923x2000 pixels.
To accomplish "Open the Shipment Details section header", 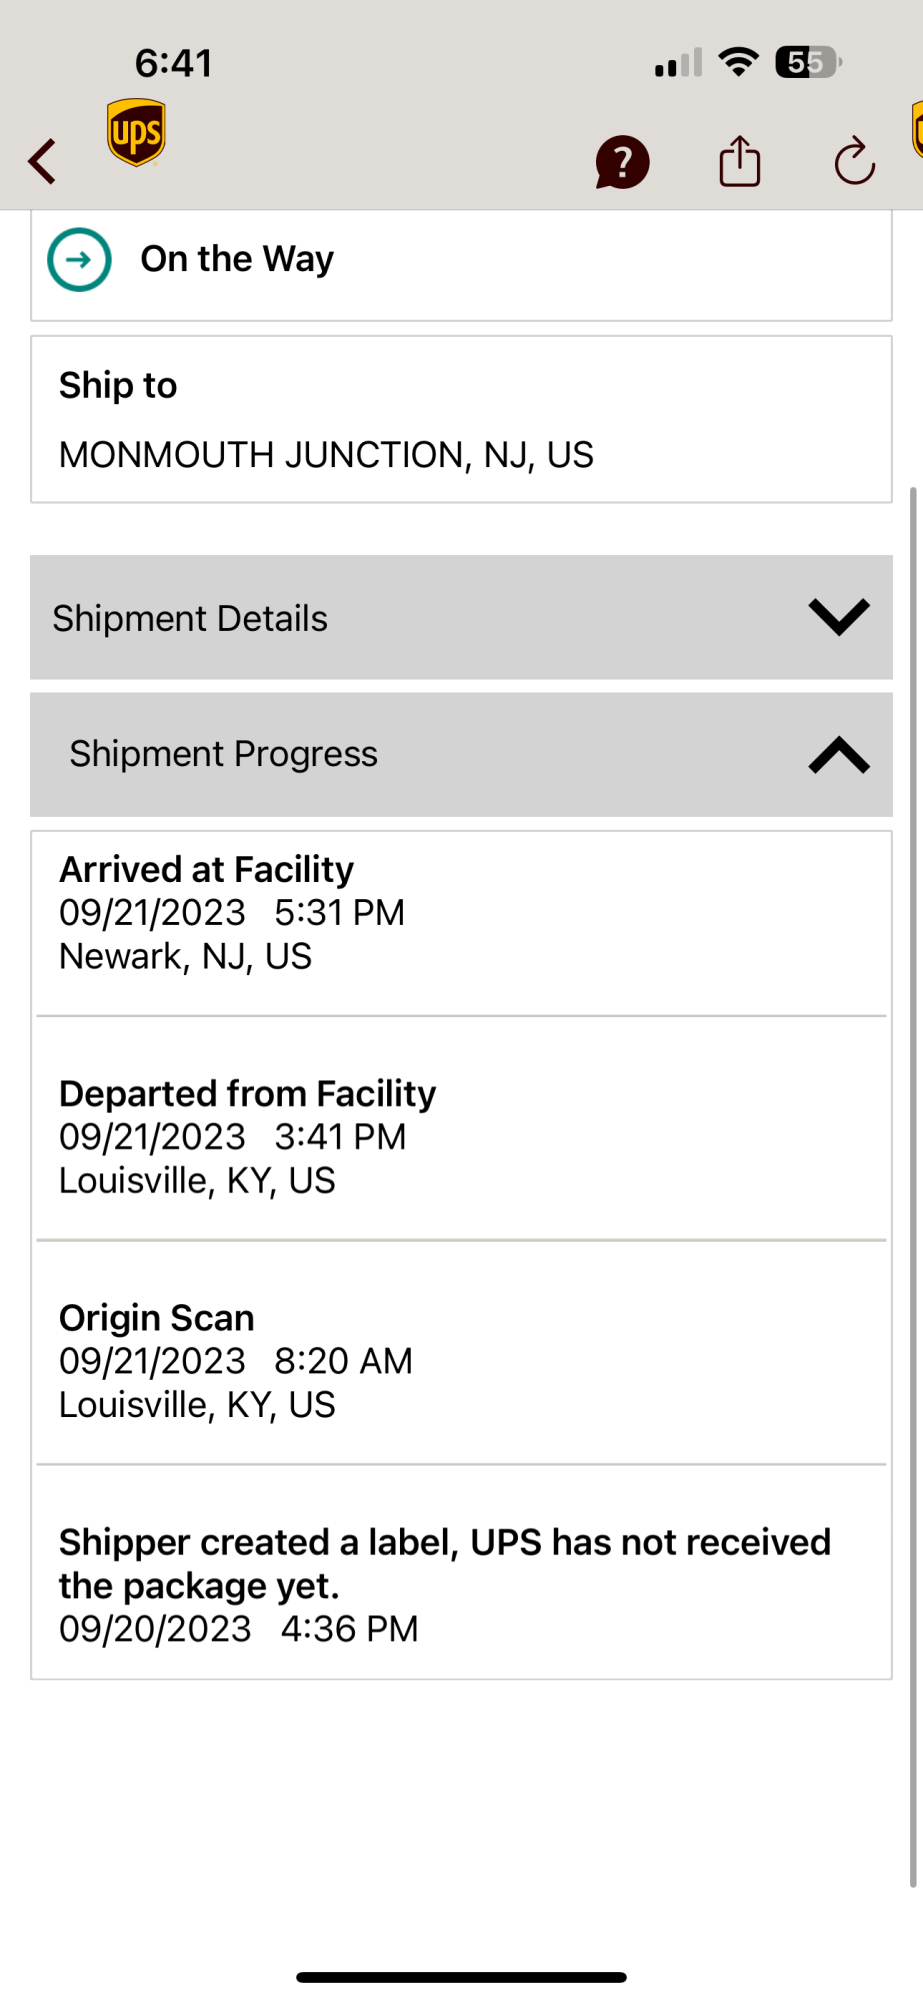I will (x=400, y=618).
